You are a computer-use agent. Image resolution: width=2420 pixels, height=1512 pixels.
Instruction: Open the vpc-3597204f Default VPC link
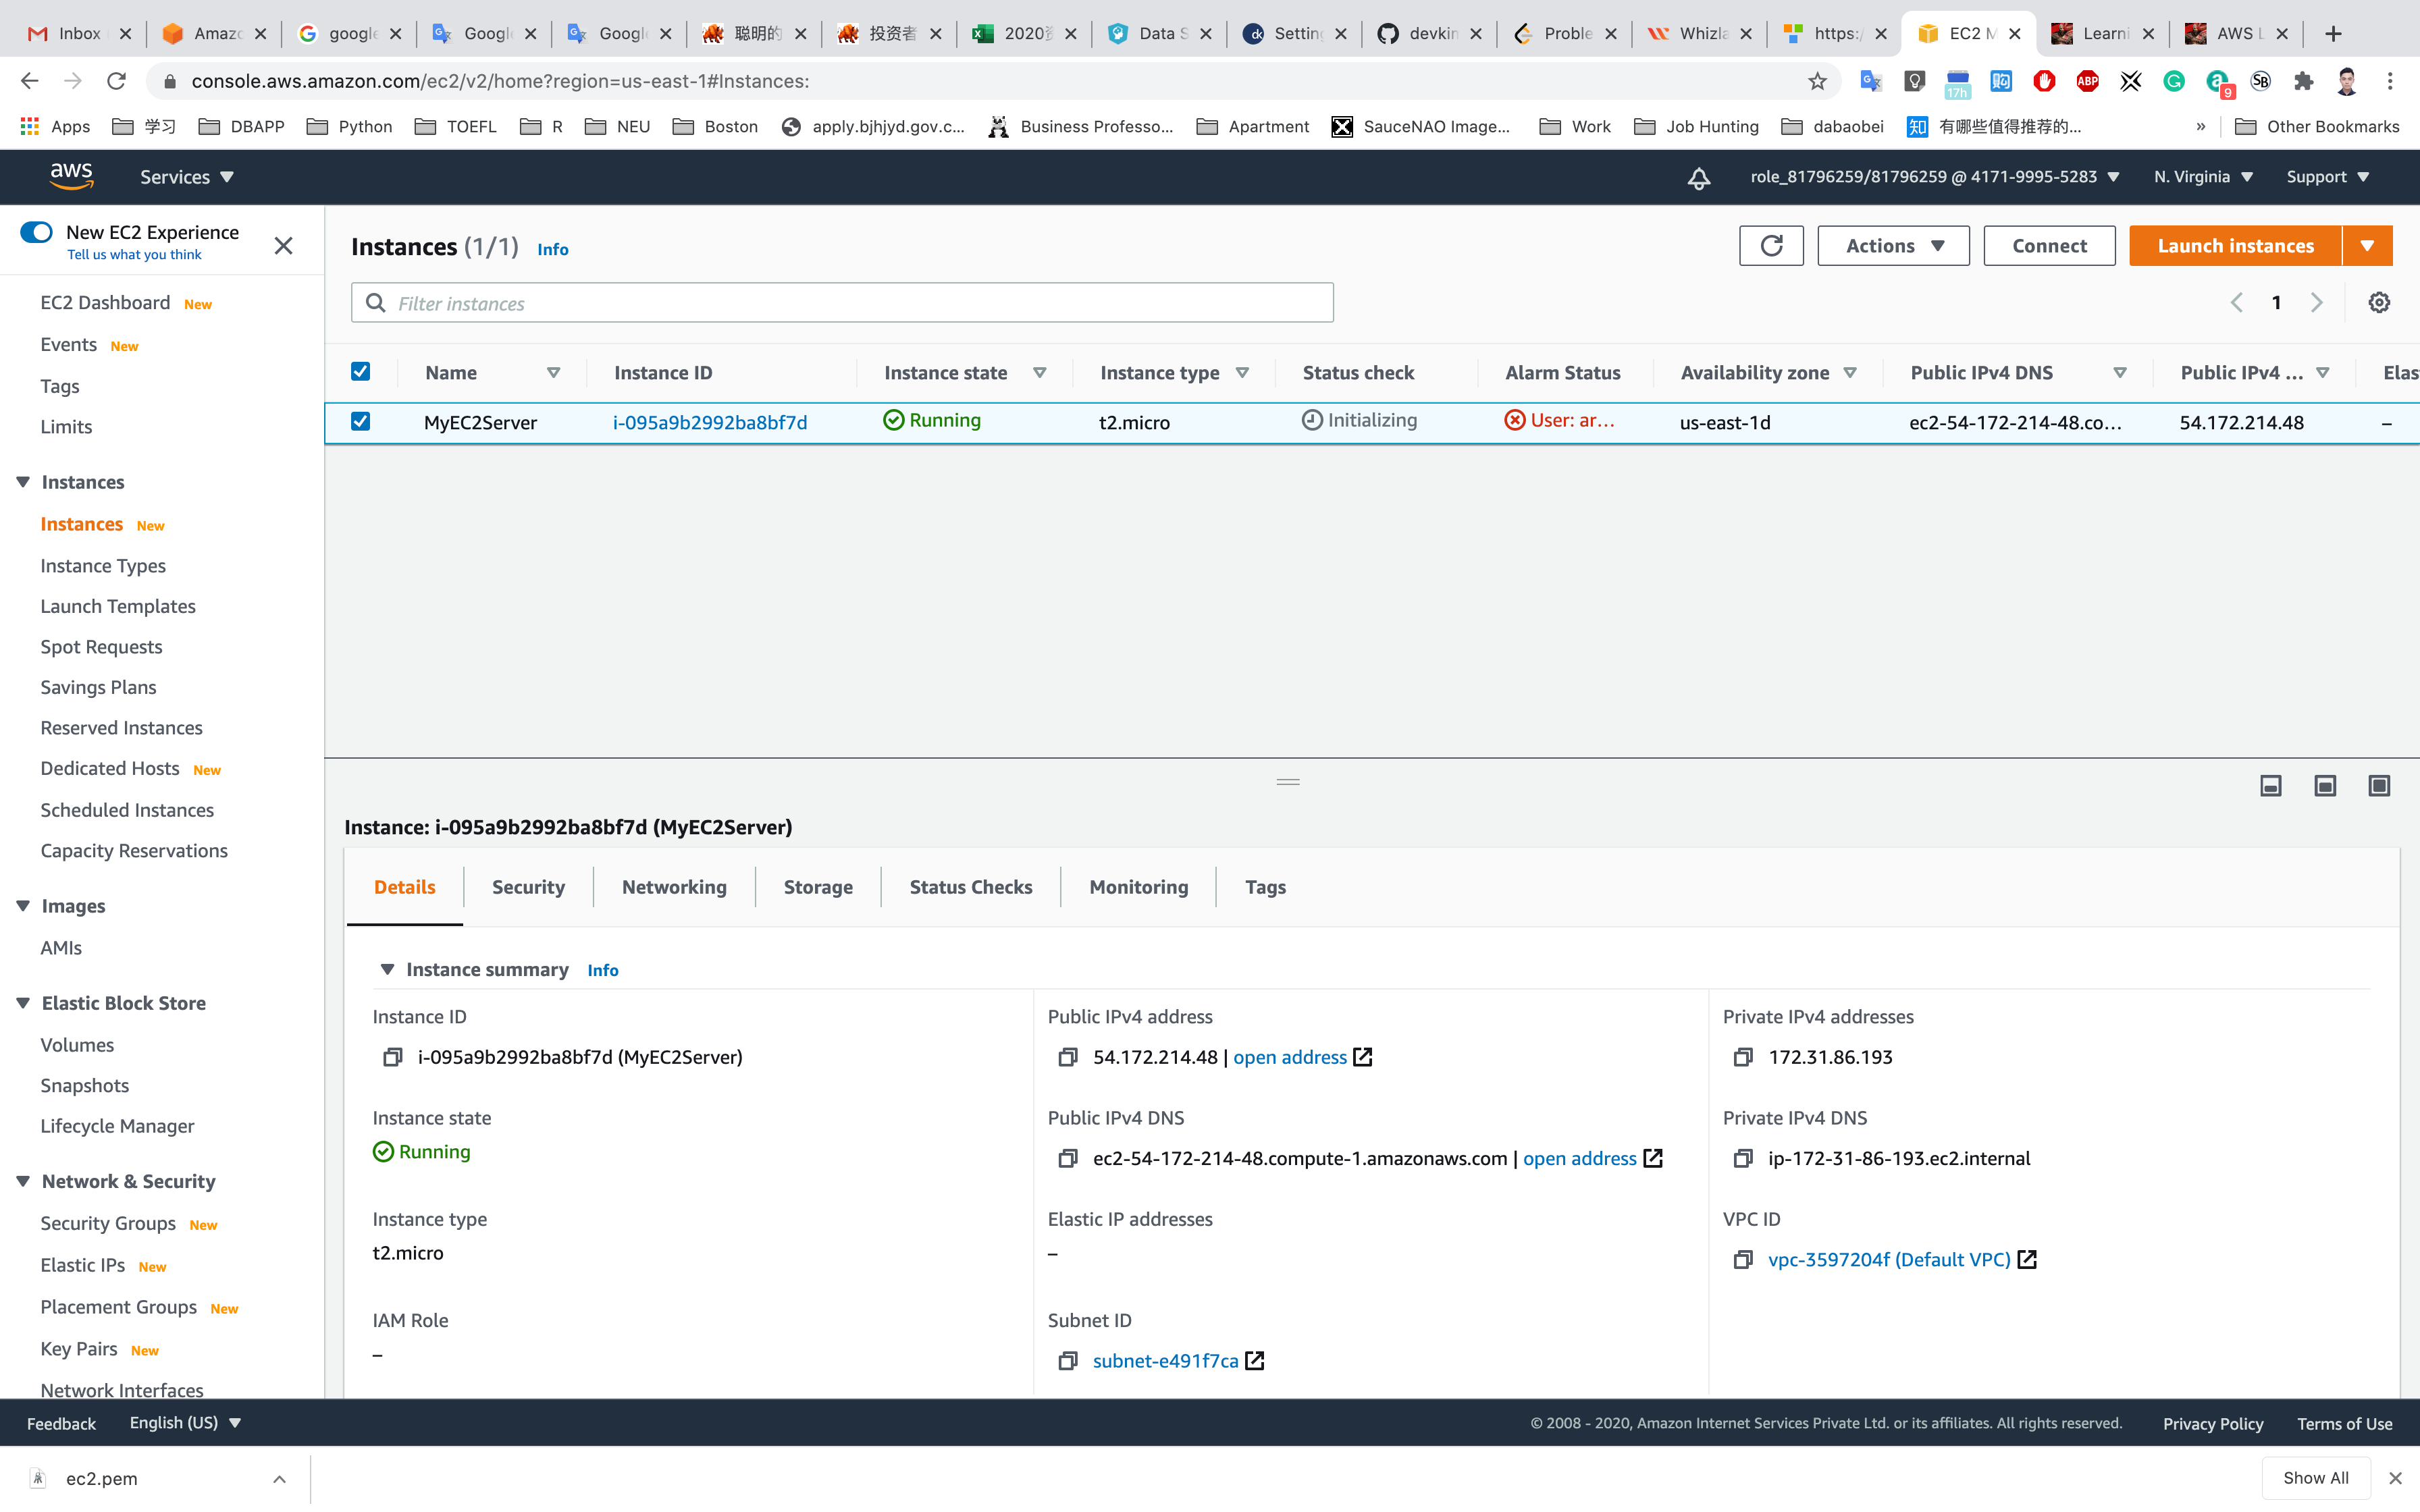tap(1888, 1260)
